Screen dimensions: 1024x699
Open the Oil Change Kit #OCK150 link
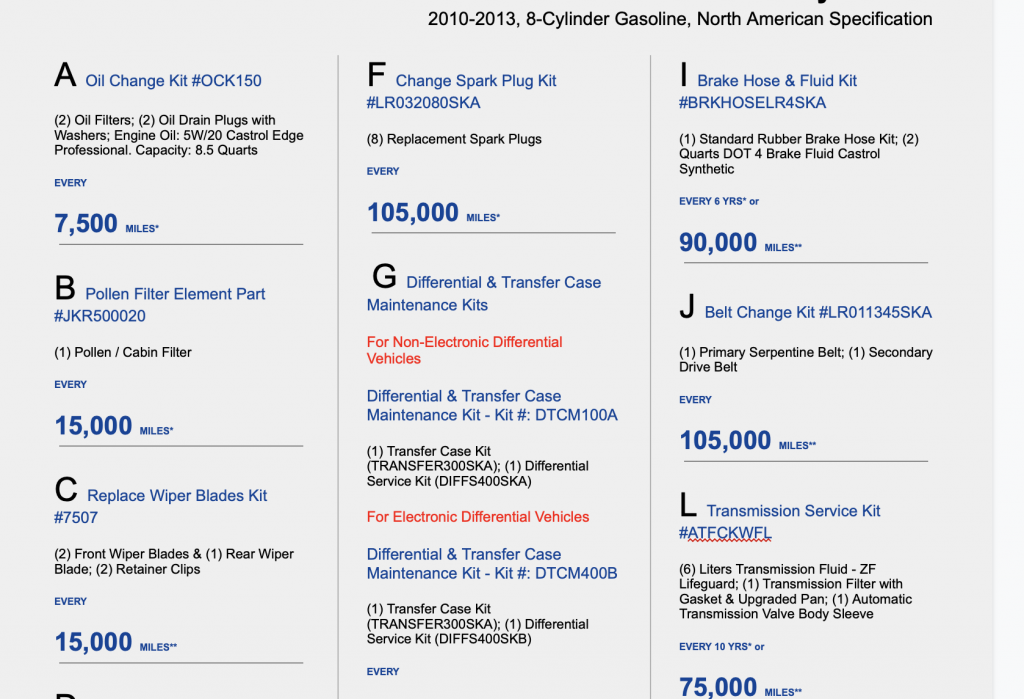pos(173,81)
